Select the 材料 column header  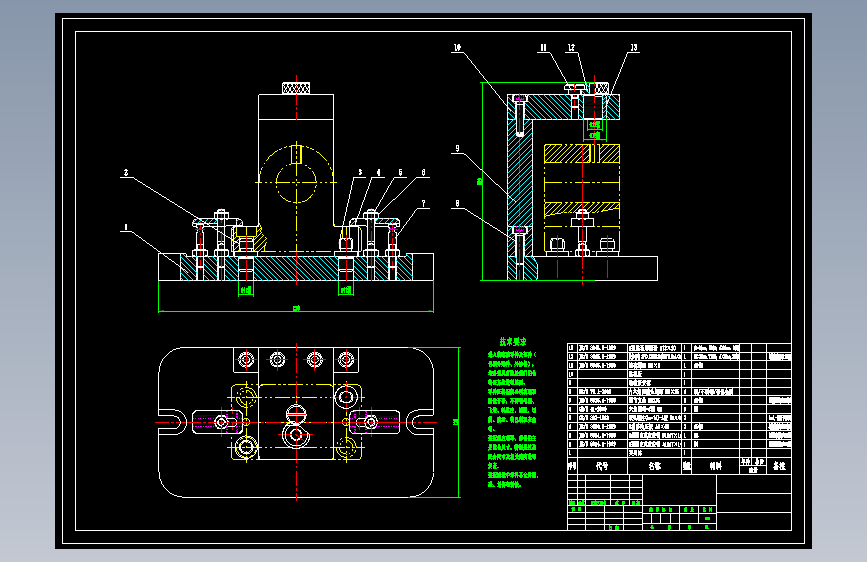(715, 466)
